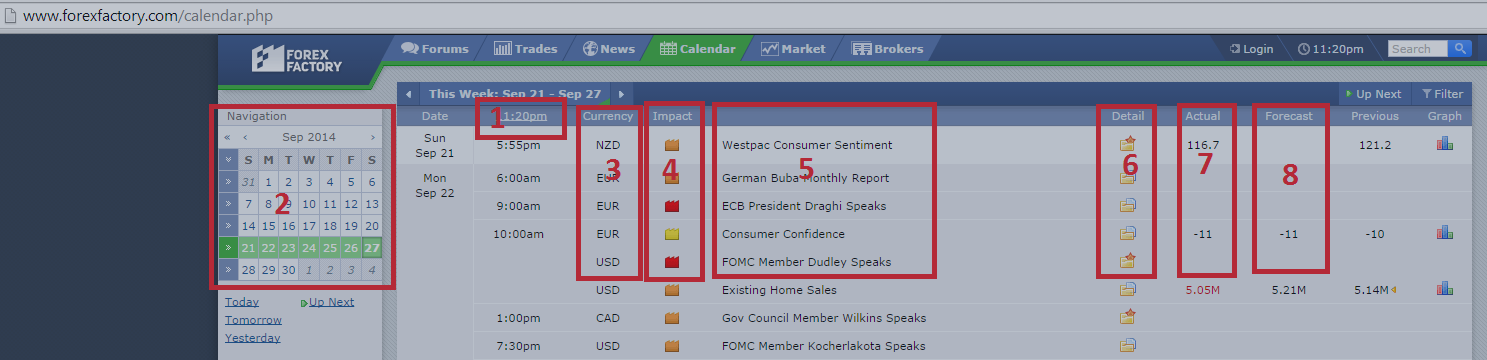This screenshot has height=360, width=1487.
Task: Open the Brokers tab
Action: [x=888, y=48]
